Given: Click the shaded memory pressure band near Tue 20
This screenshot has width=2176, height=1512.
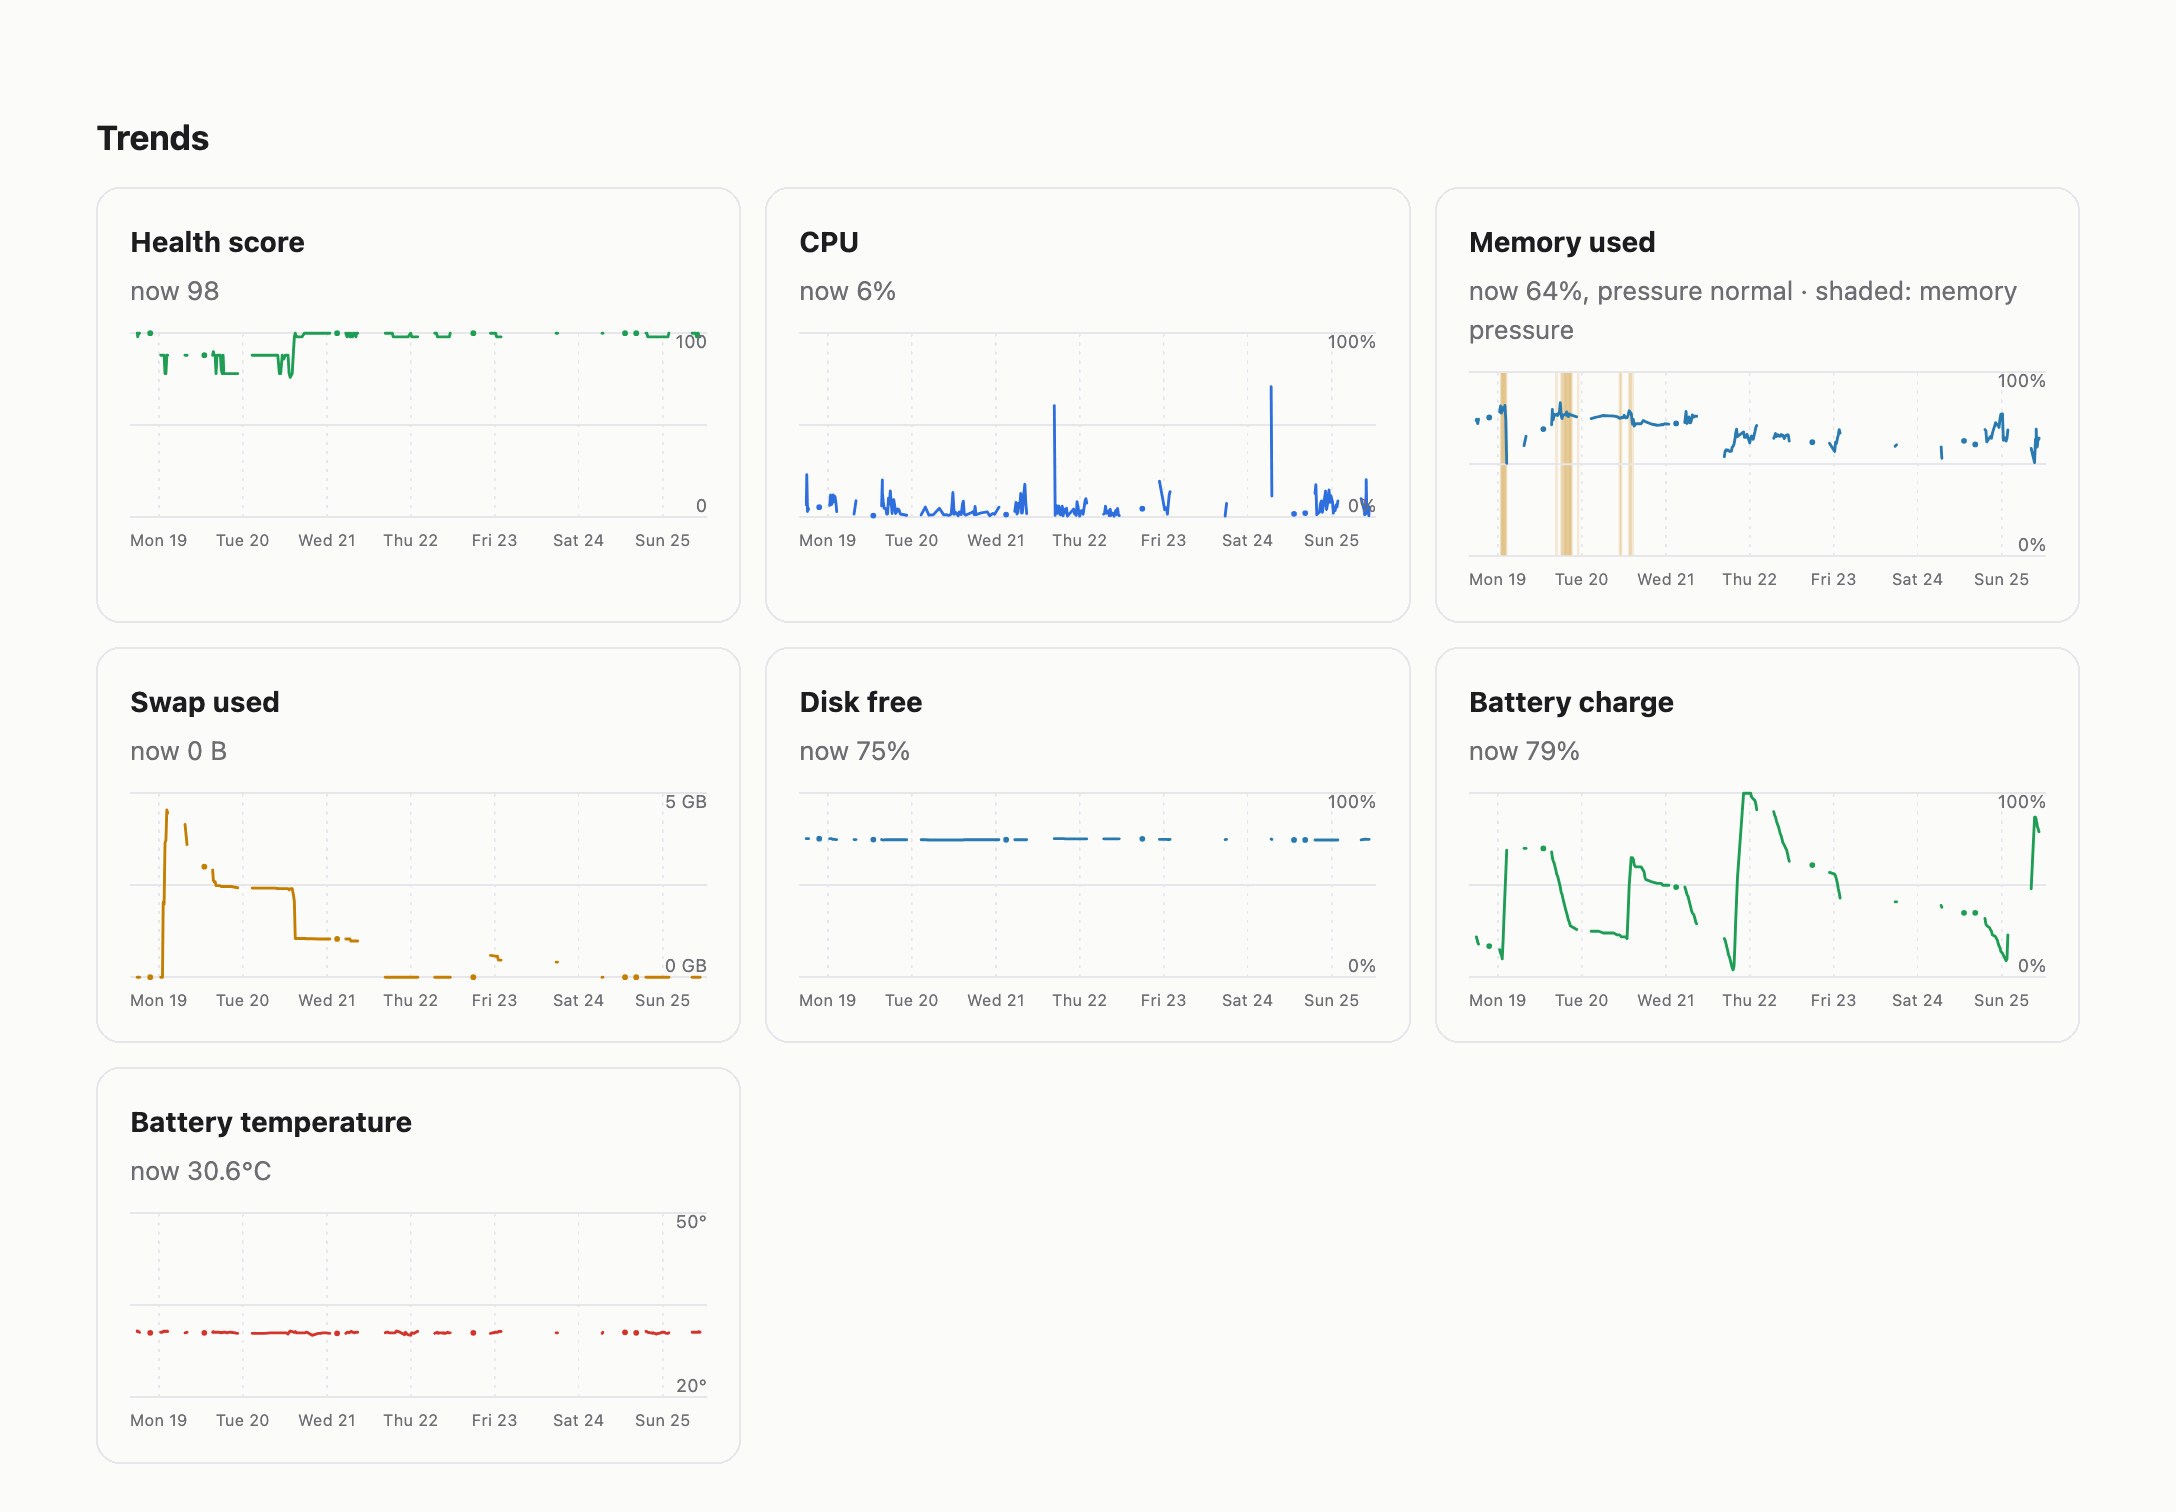Looking at the screenshot, I should tap(1566, 464).
